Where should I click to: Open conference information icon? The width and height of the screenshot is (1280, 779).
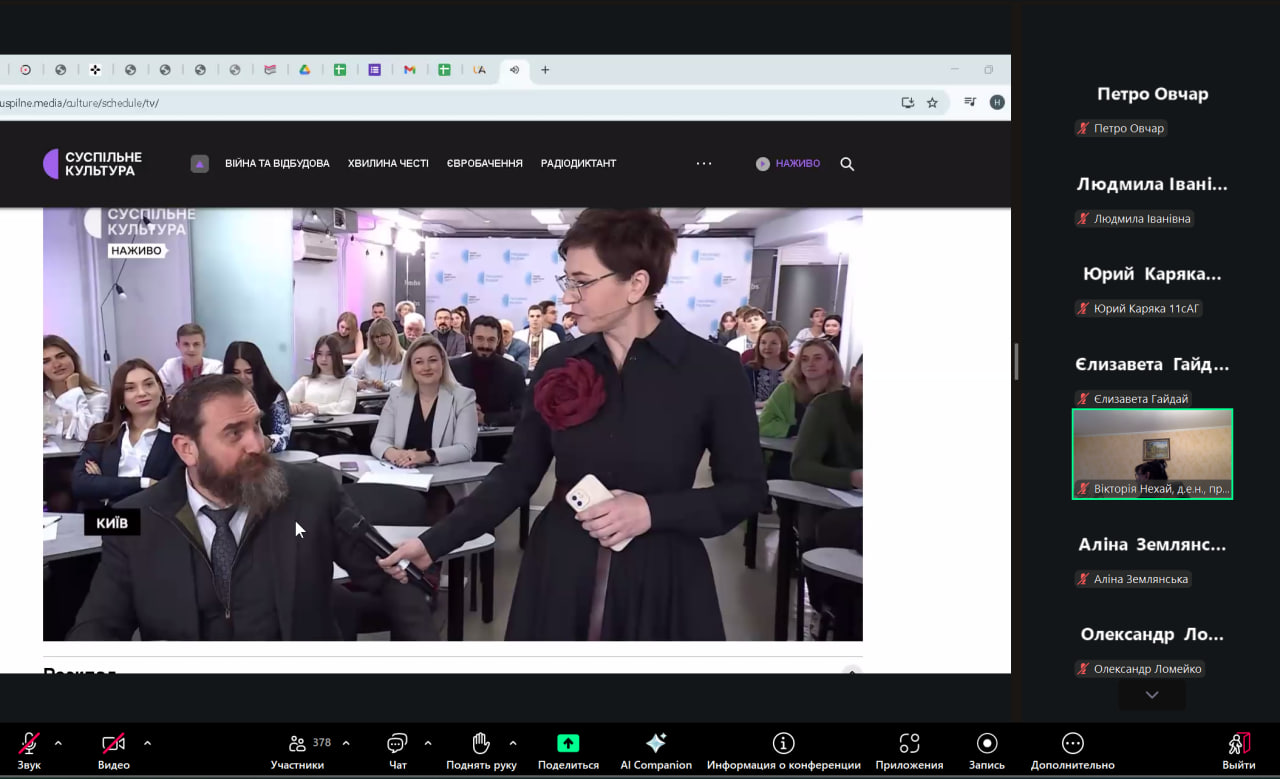(783, 743)
